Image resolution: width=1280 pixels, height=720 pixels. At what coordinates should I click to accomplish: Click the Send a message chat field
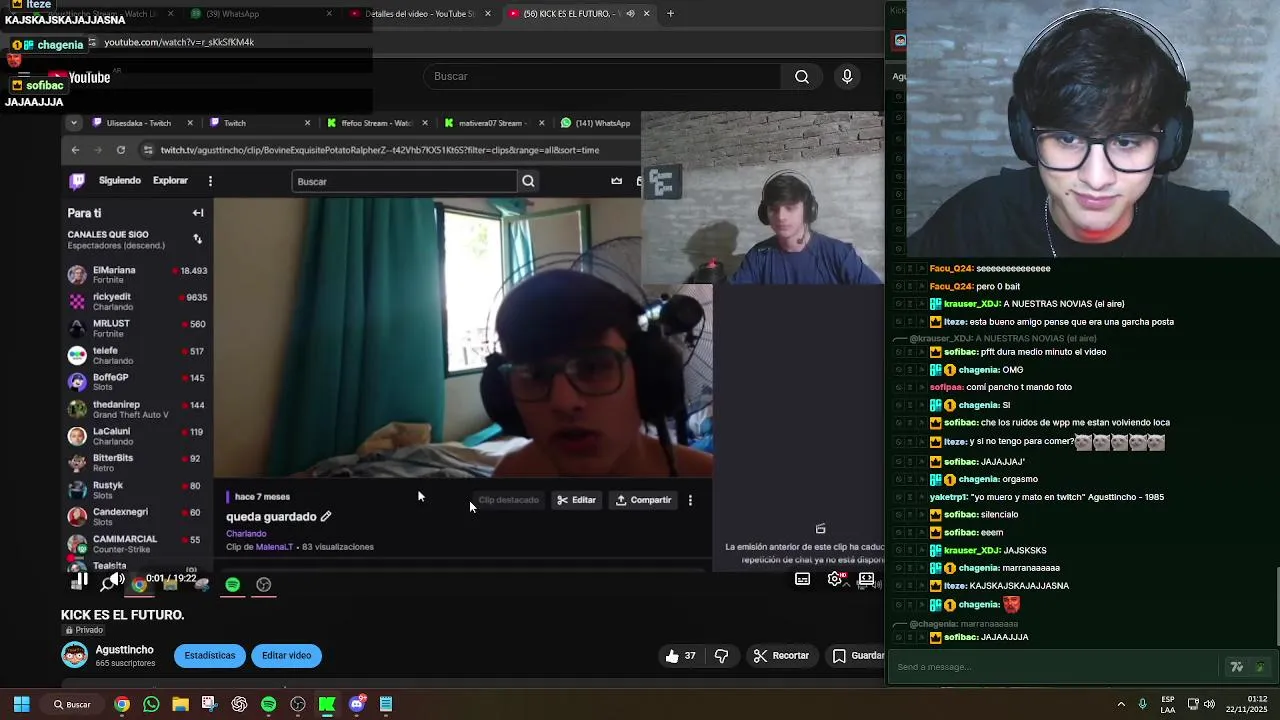pos(1055,667)
